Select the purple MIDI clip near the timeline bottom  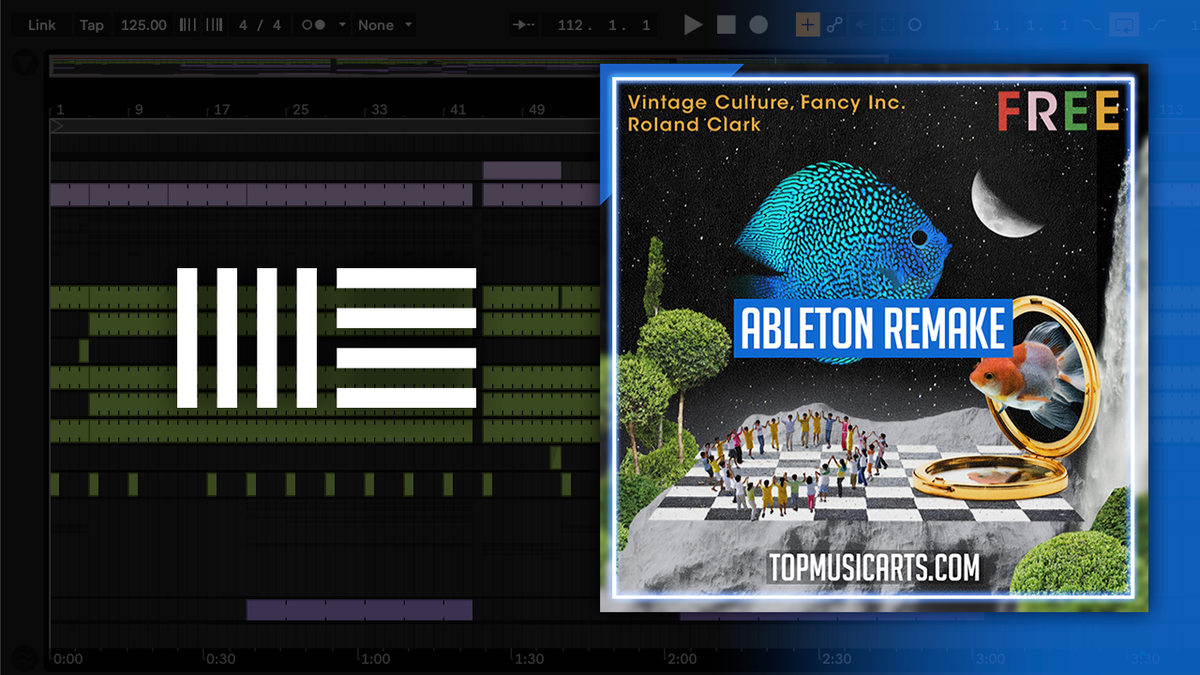click(358, 610)
